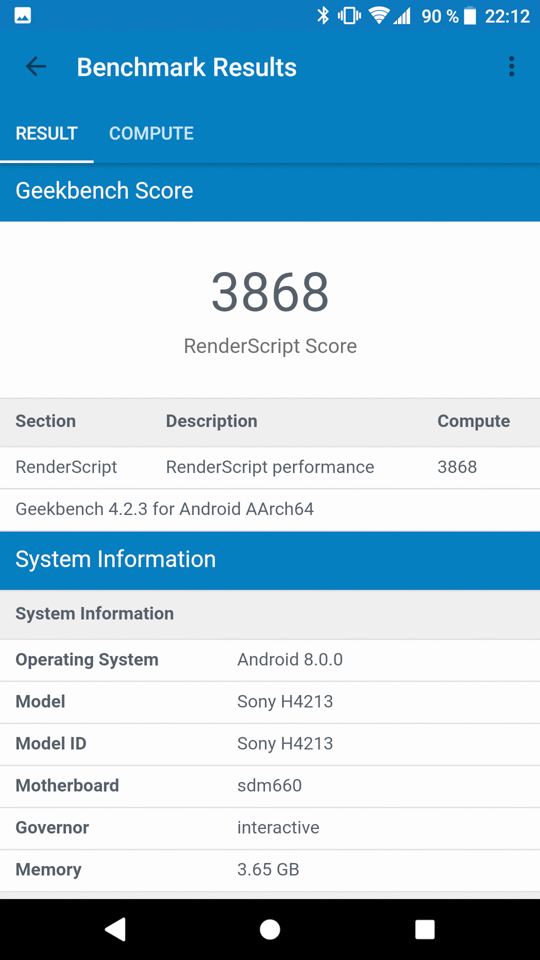Tap the sdm660 motherboard value
The image size is (540, 960).
(x=269, y=786)
